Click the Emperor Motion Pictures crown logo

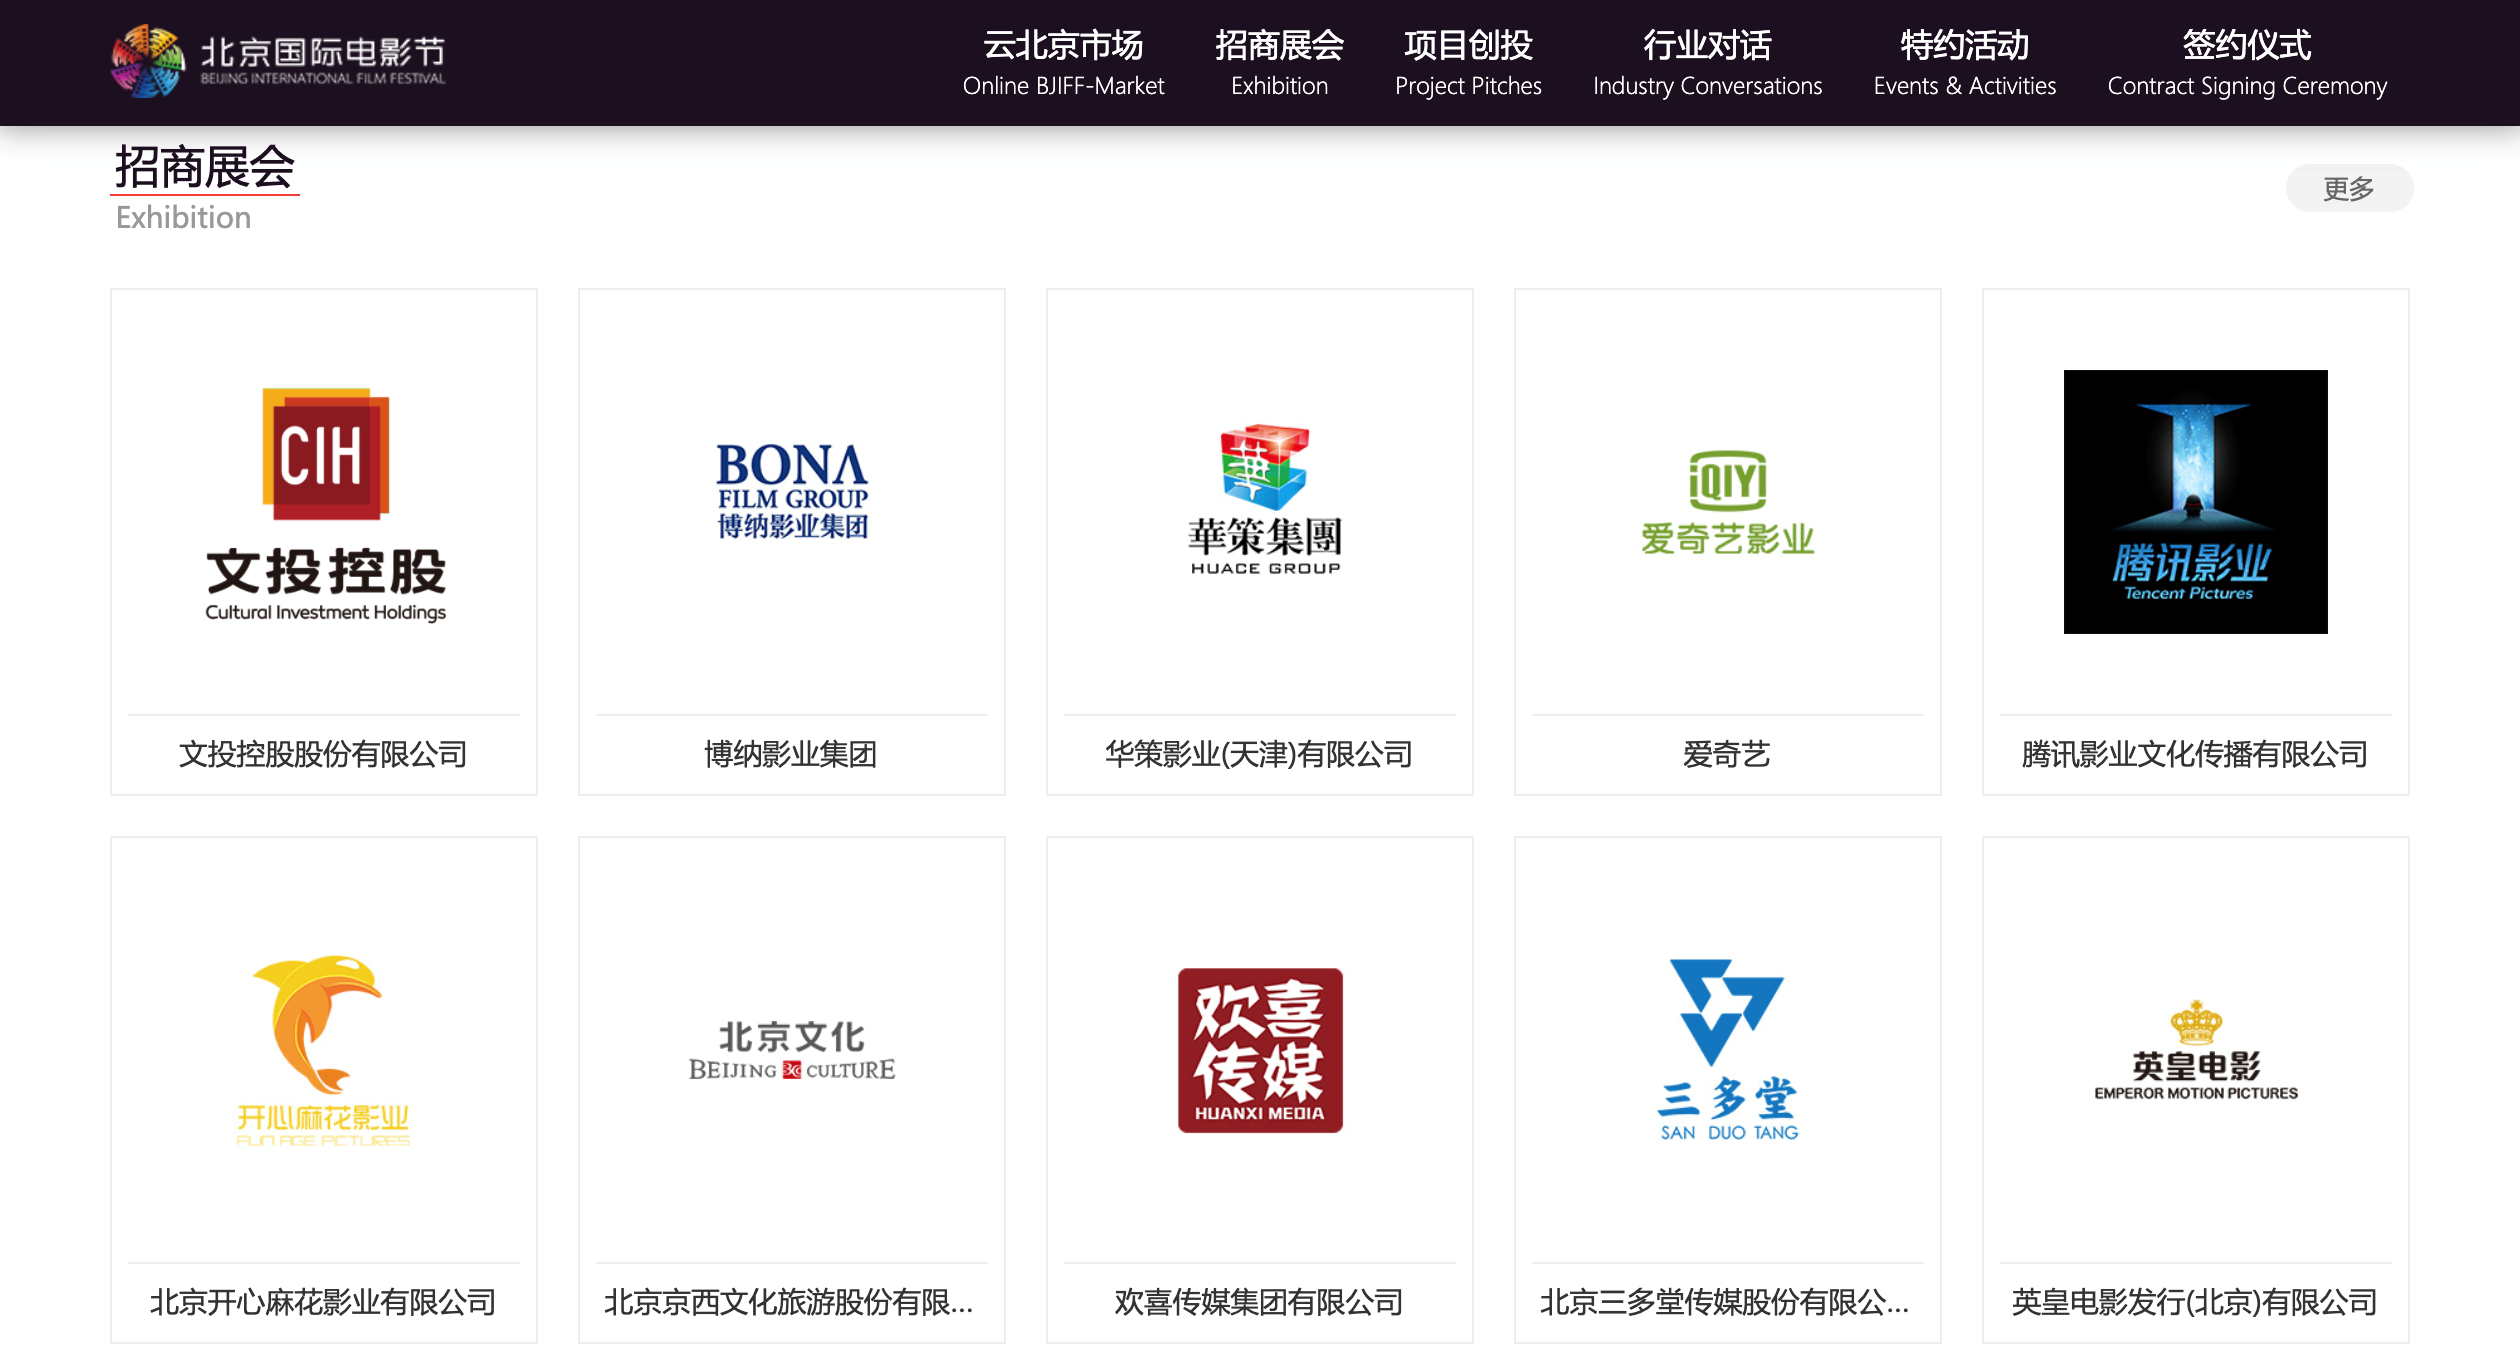tap(2196, 1050)
